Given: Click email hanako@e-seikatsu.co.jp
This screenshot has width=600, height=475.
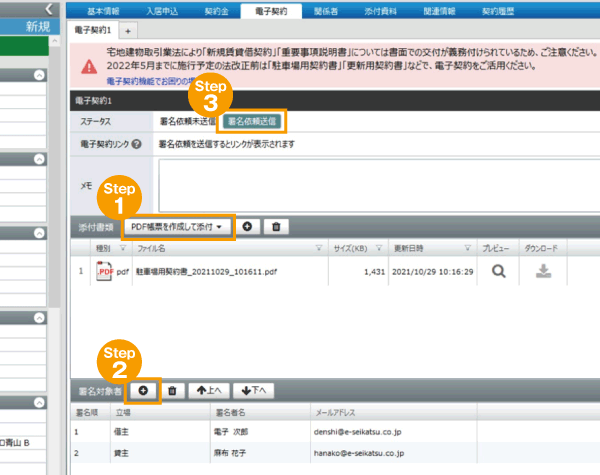Looking at the screenshot, I should (359, 453).
